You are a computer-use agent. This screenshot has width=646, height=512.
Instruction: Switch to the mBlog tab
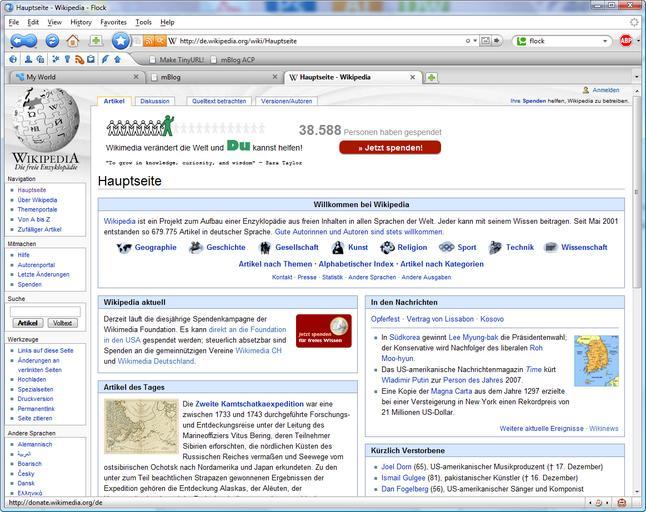pos(214,77)
